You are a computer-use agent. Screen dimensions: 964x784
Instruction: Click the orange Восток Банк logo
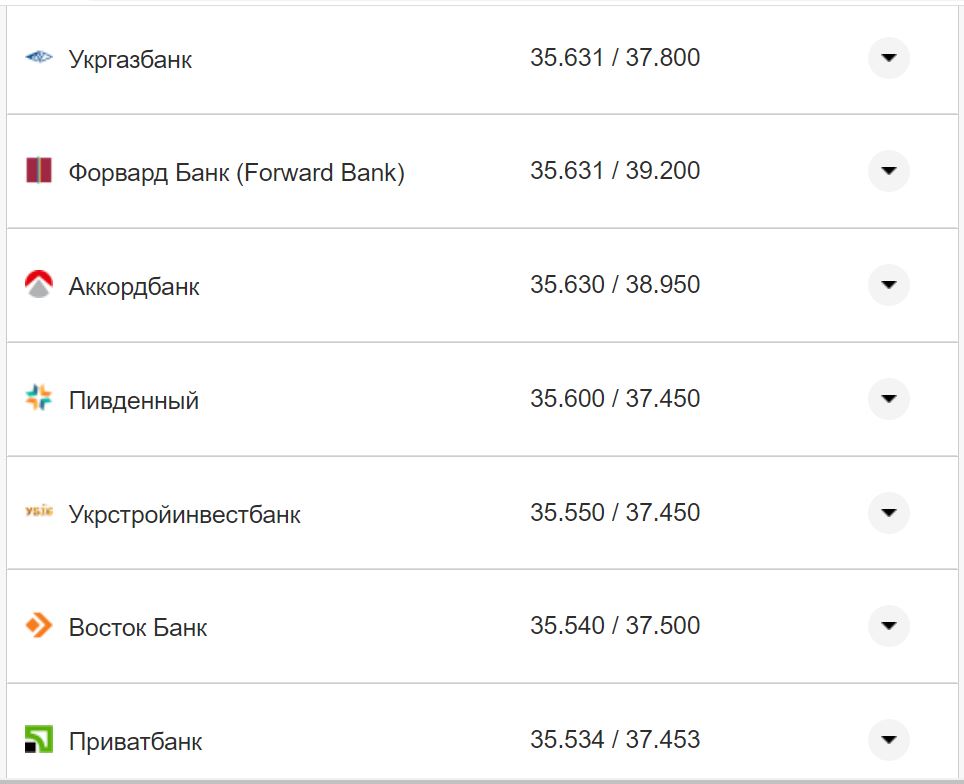tap(38, 626)
